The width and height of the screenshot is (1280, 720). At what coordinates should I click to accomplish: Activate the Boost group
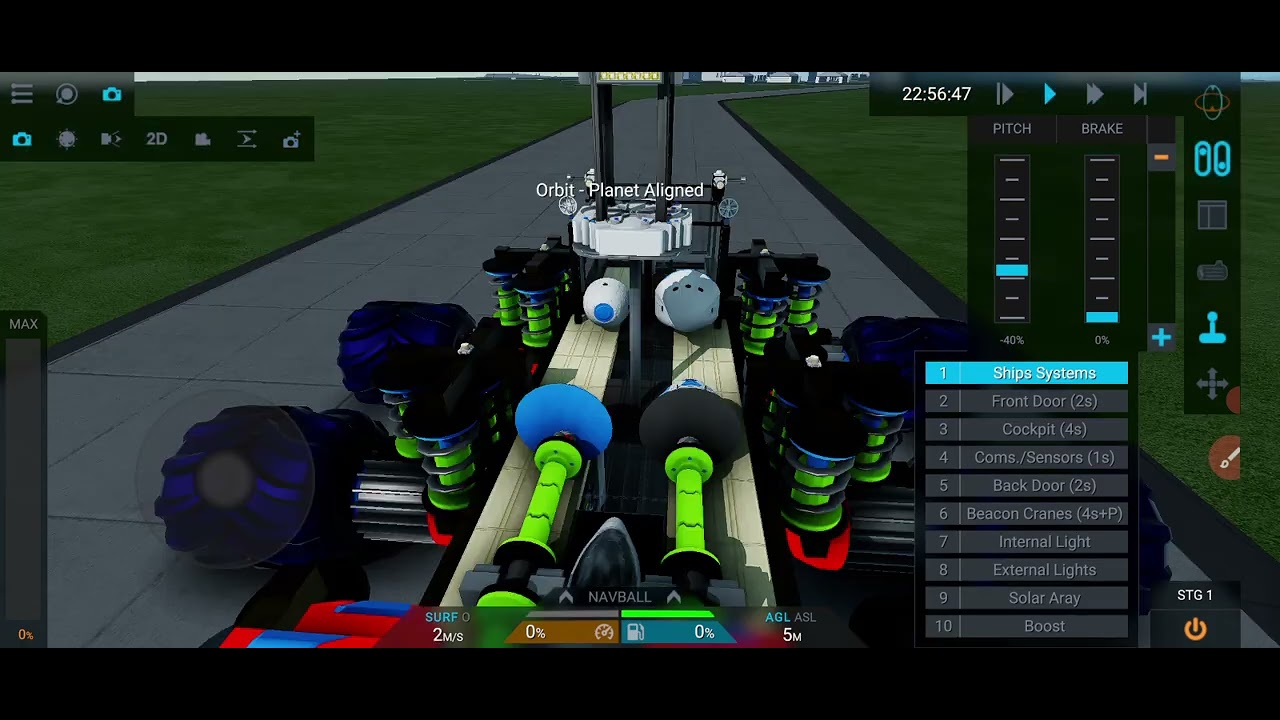[x=1027, y=626]
